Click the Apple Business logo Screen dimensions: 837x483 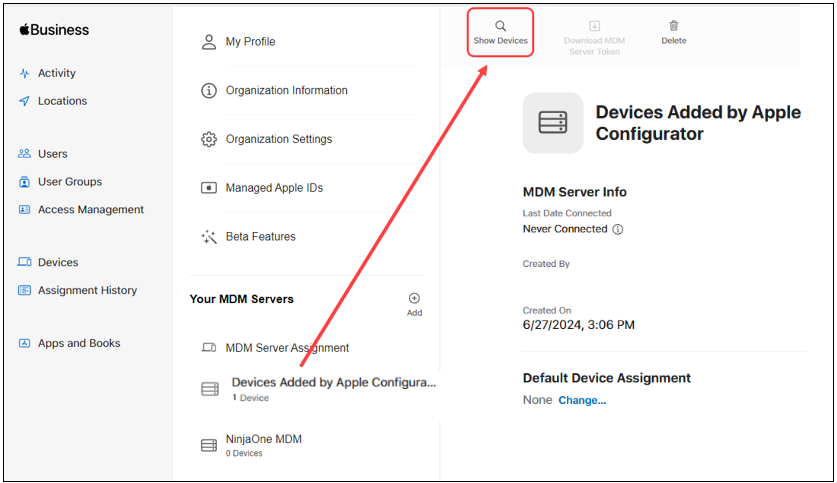[x=54, y=30]
